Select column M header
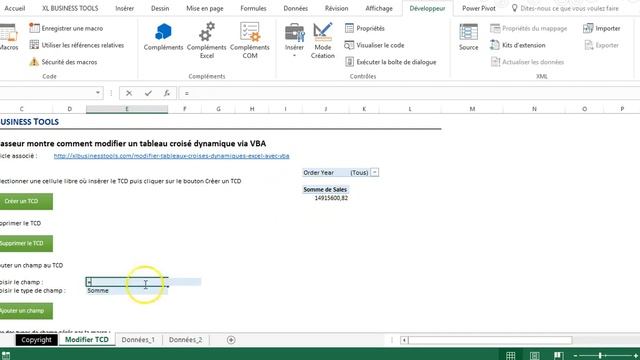 472,109
